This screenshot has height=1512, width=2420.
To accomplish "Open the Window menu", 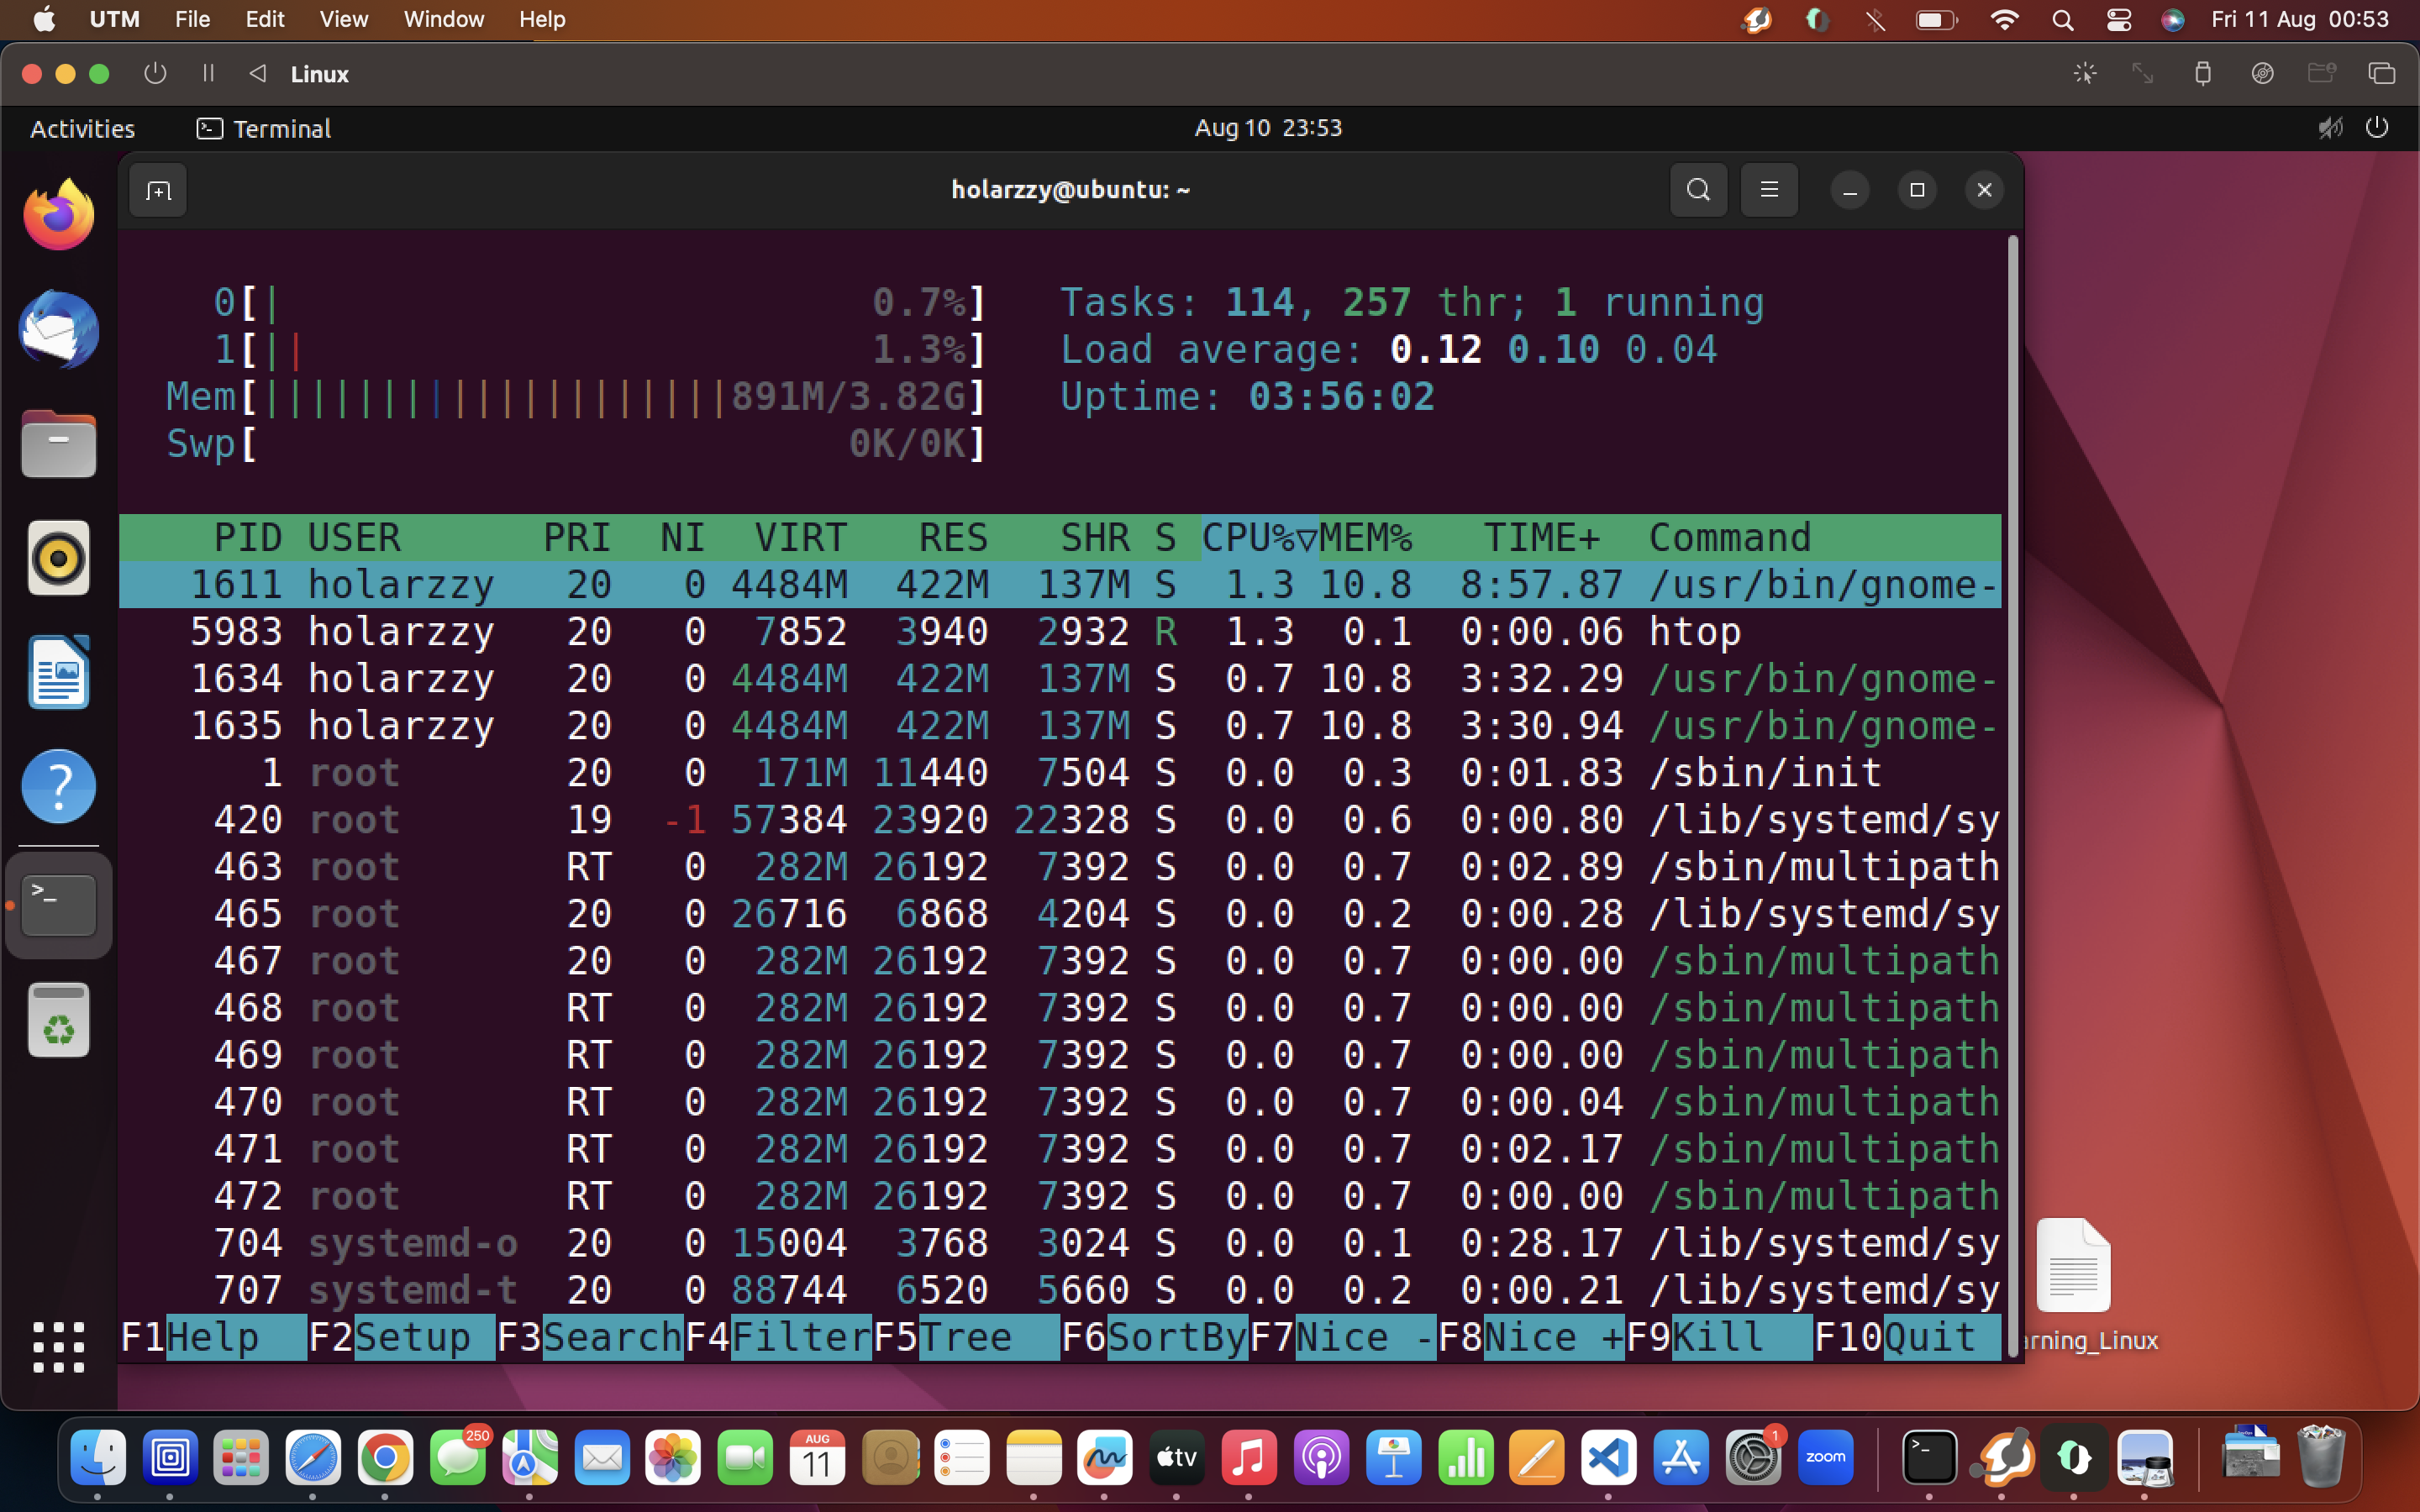I will point(444,19).
